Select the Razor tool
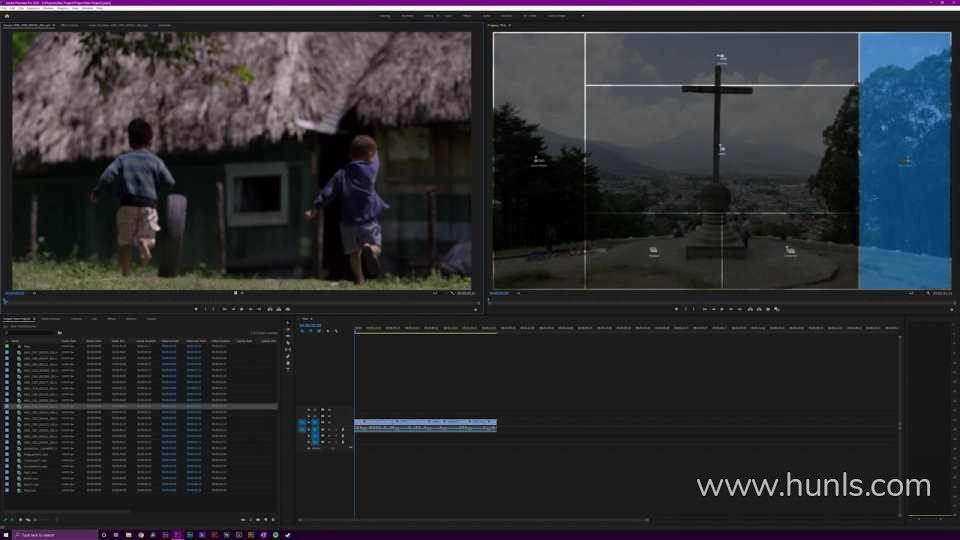This screenshot has height=540, width=960. 288,343
